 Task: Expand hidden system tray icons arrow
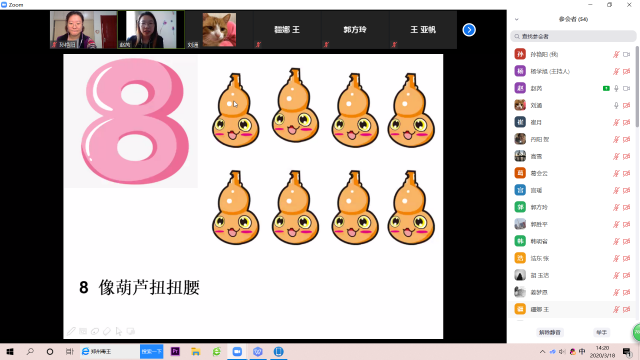tap(542, 351)
